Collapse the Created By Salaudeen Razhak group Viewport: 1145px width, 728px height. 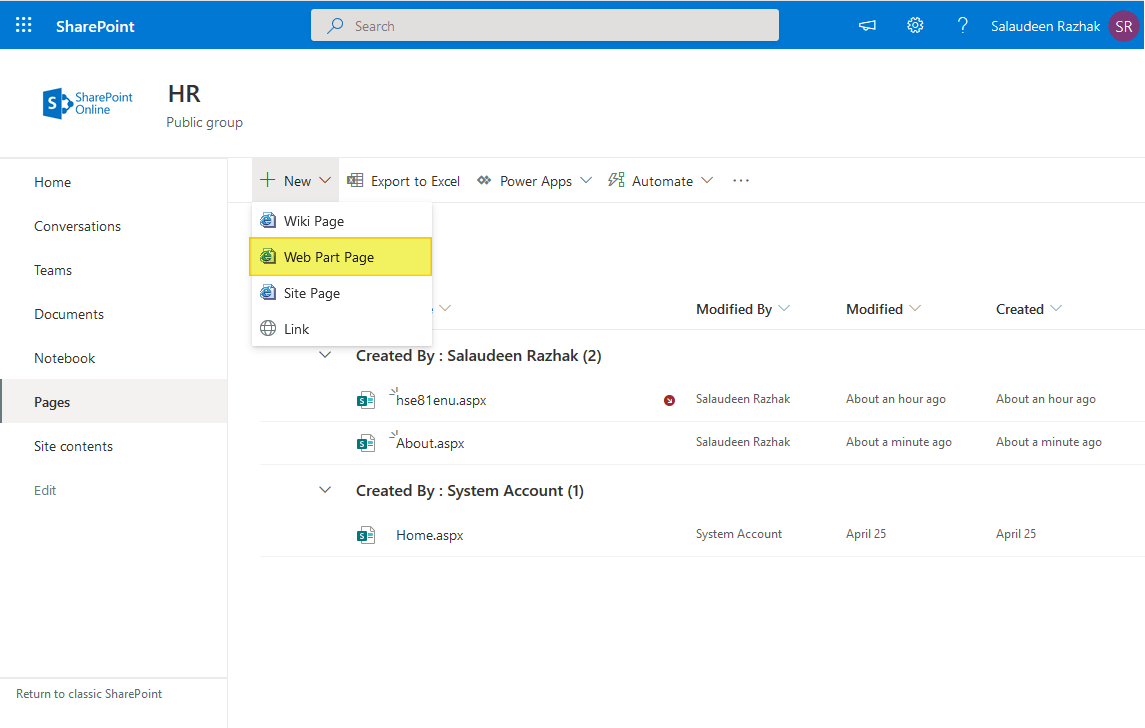(324, 354)
